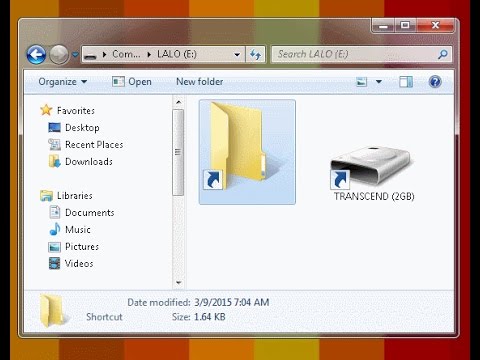The image size is (480, 360).
Task: Maximize the Explorer window
Action: pyautogui.click(x=405, y=26)
